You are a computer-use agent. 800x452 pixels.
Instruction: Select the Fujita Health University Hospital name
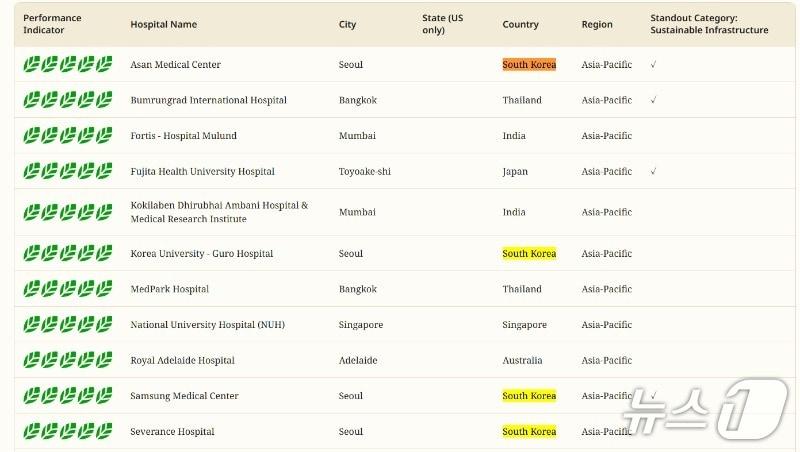(x=203, y=171)
